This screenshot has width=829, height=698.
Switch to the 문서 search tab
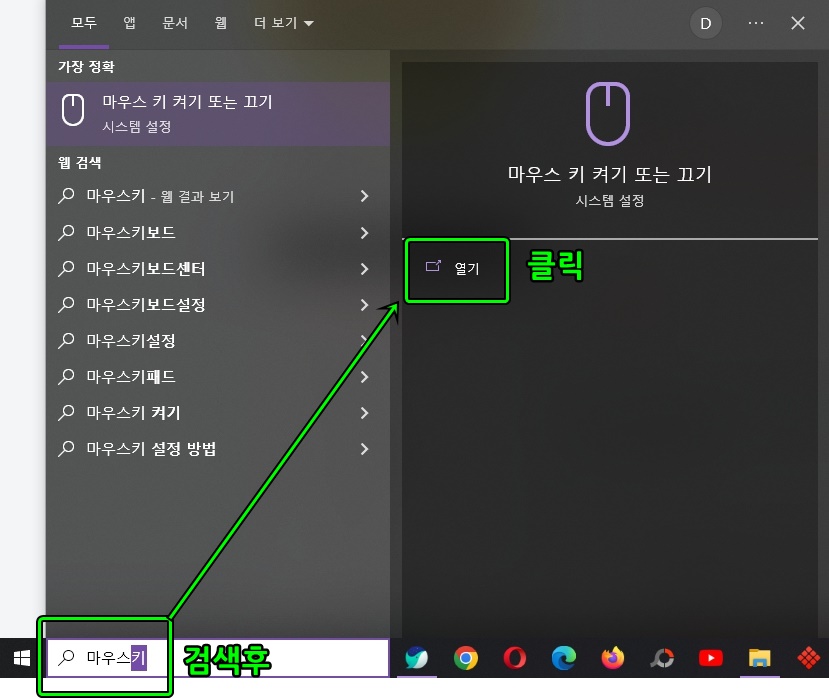click(x=173, y=22)
